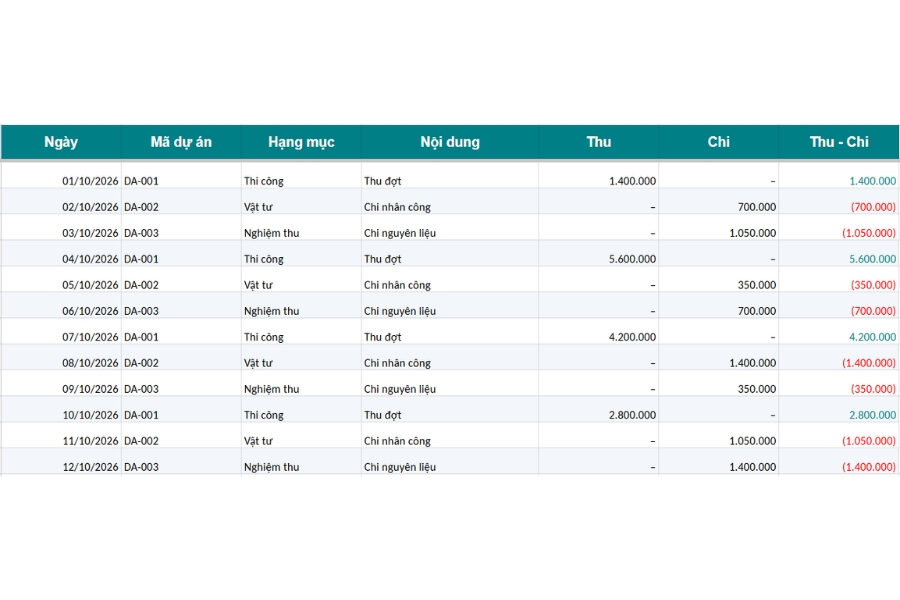900x600 pixels.
Task: Click the Nội dung header cell
Action: (x=450, y=142)
